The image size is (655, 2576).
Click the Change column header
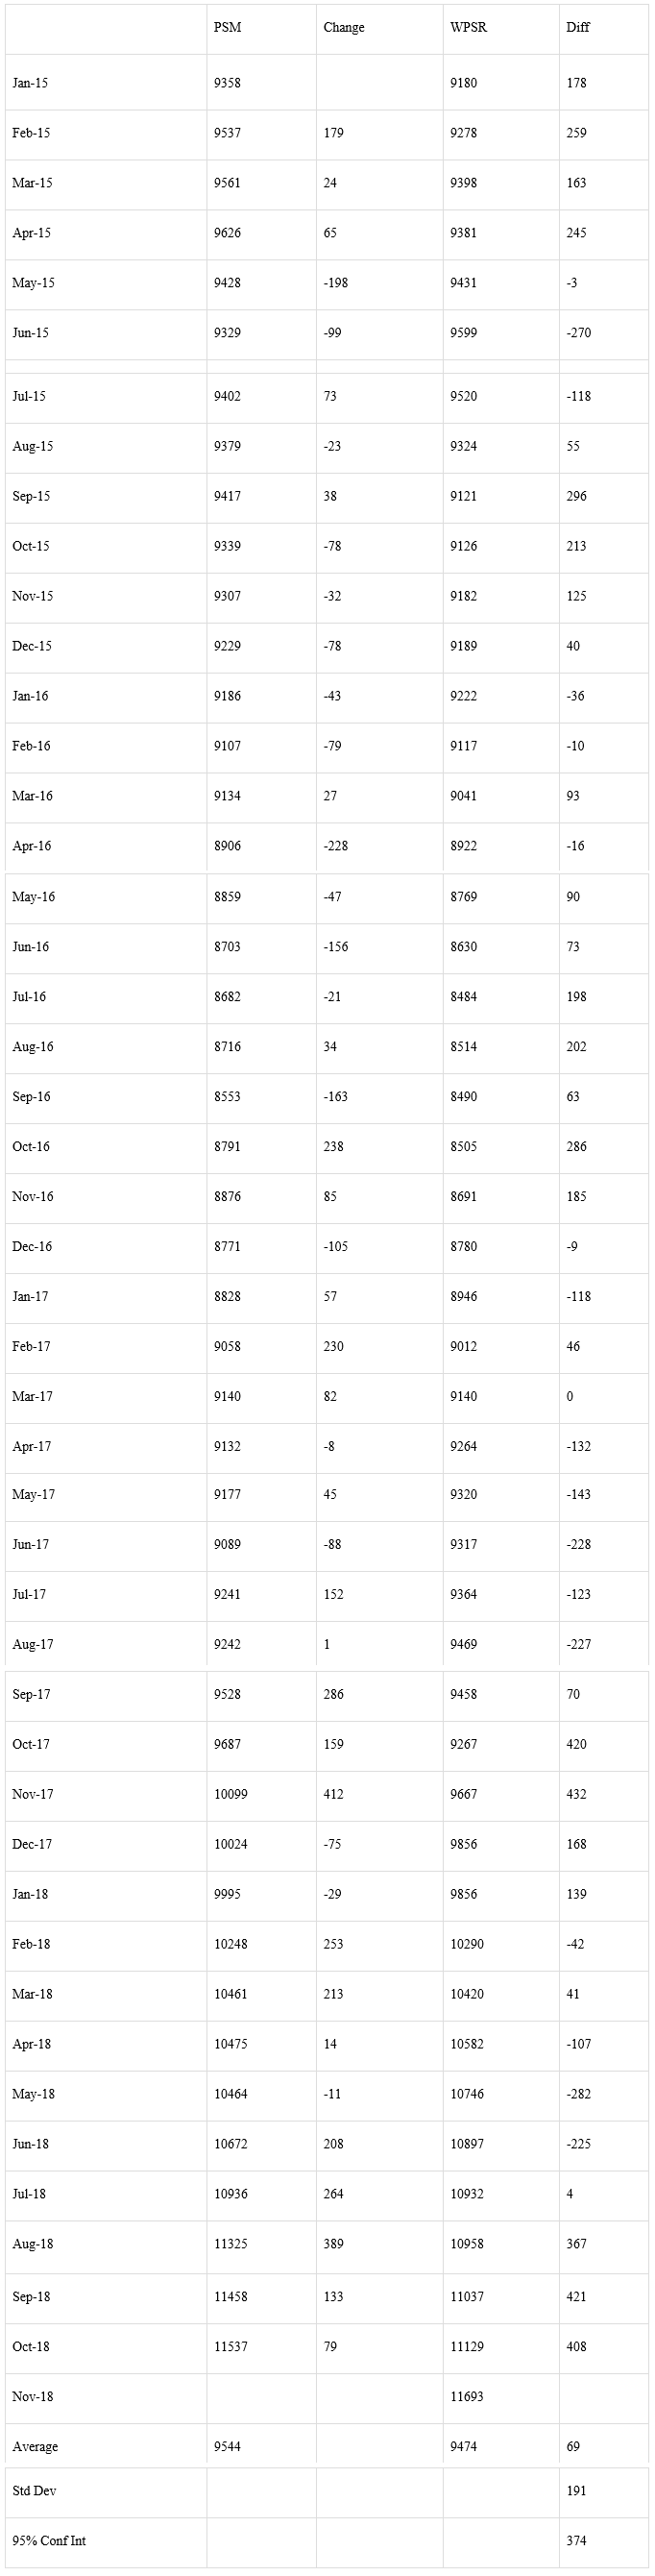tap(344, 27)
